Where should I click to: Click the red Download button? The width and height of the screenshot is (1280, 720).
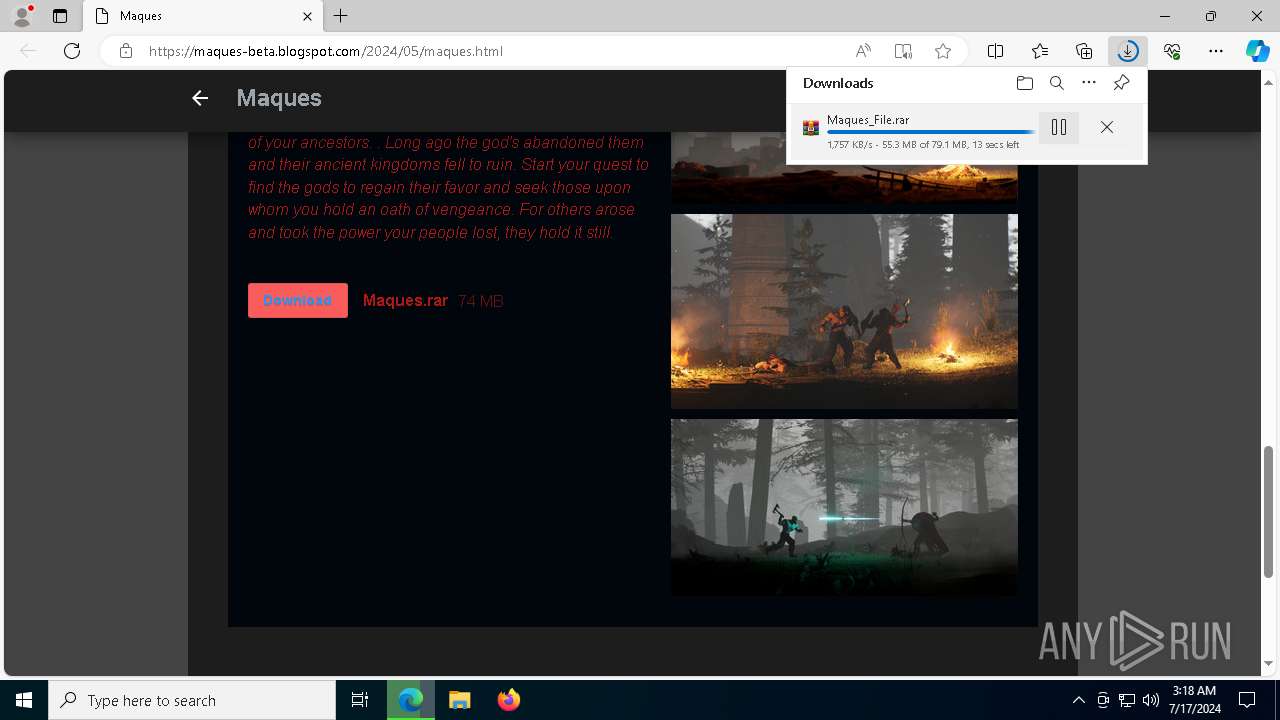click(x=298, y=300)
